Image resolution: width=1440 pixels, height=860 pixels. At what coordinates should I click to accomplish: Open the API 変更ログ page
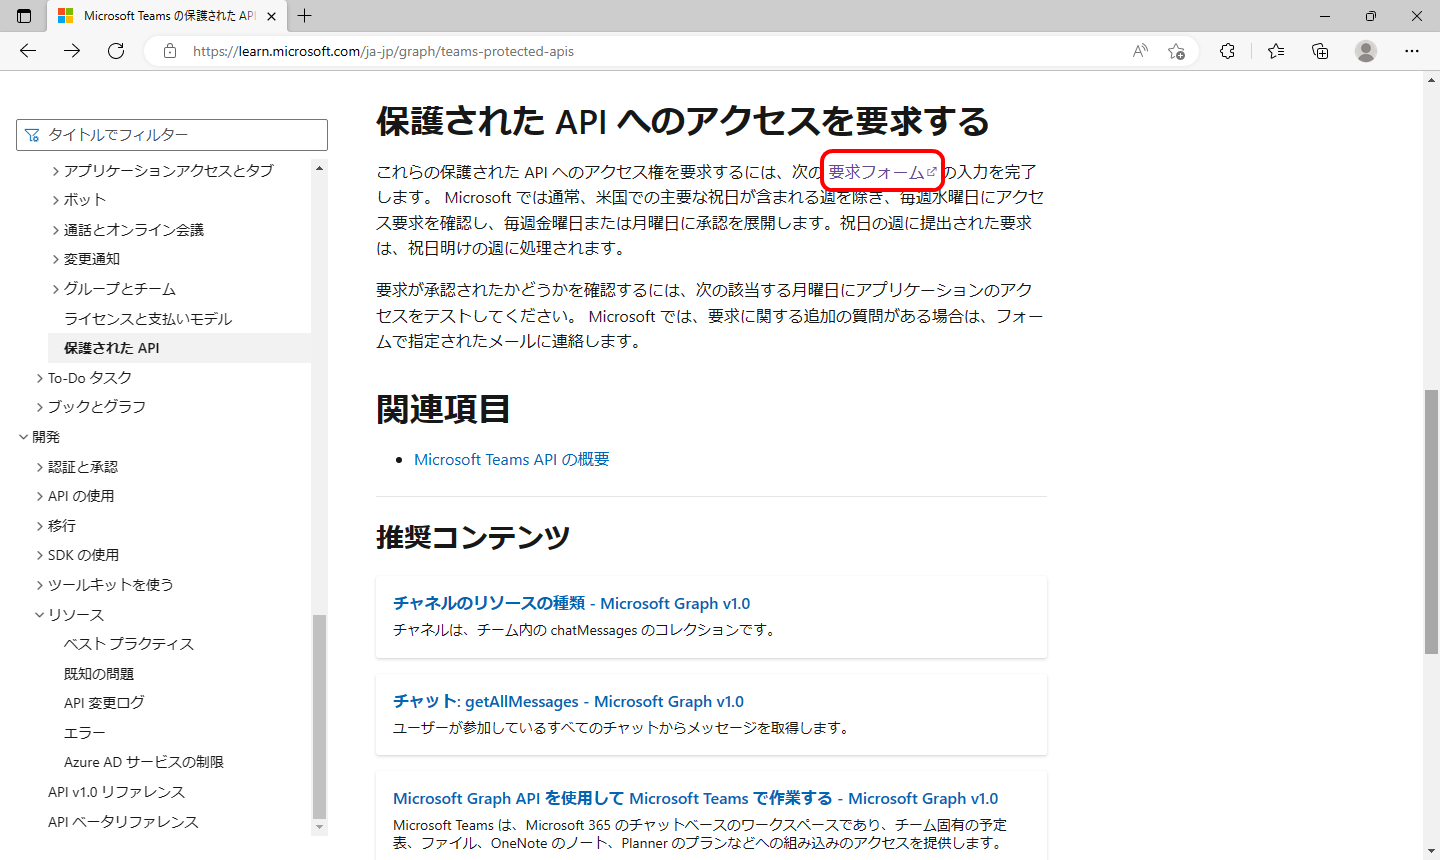coord(104,703)
